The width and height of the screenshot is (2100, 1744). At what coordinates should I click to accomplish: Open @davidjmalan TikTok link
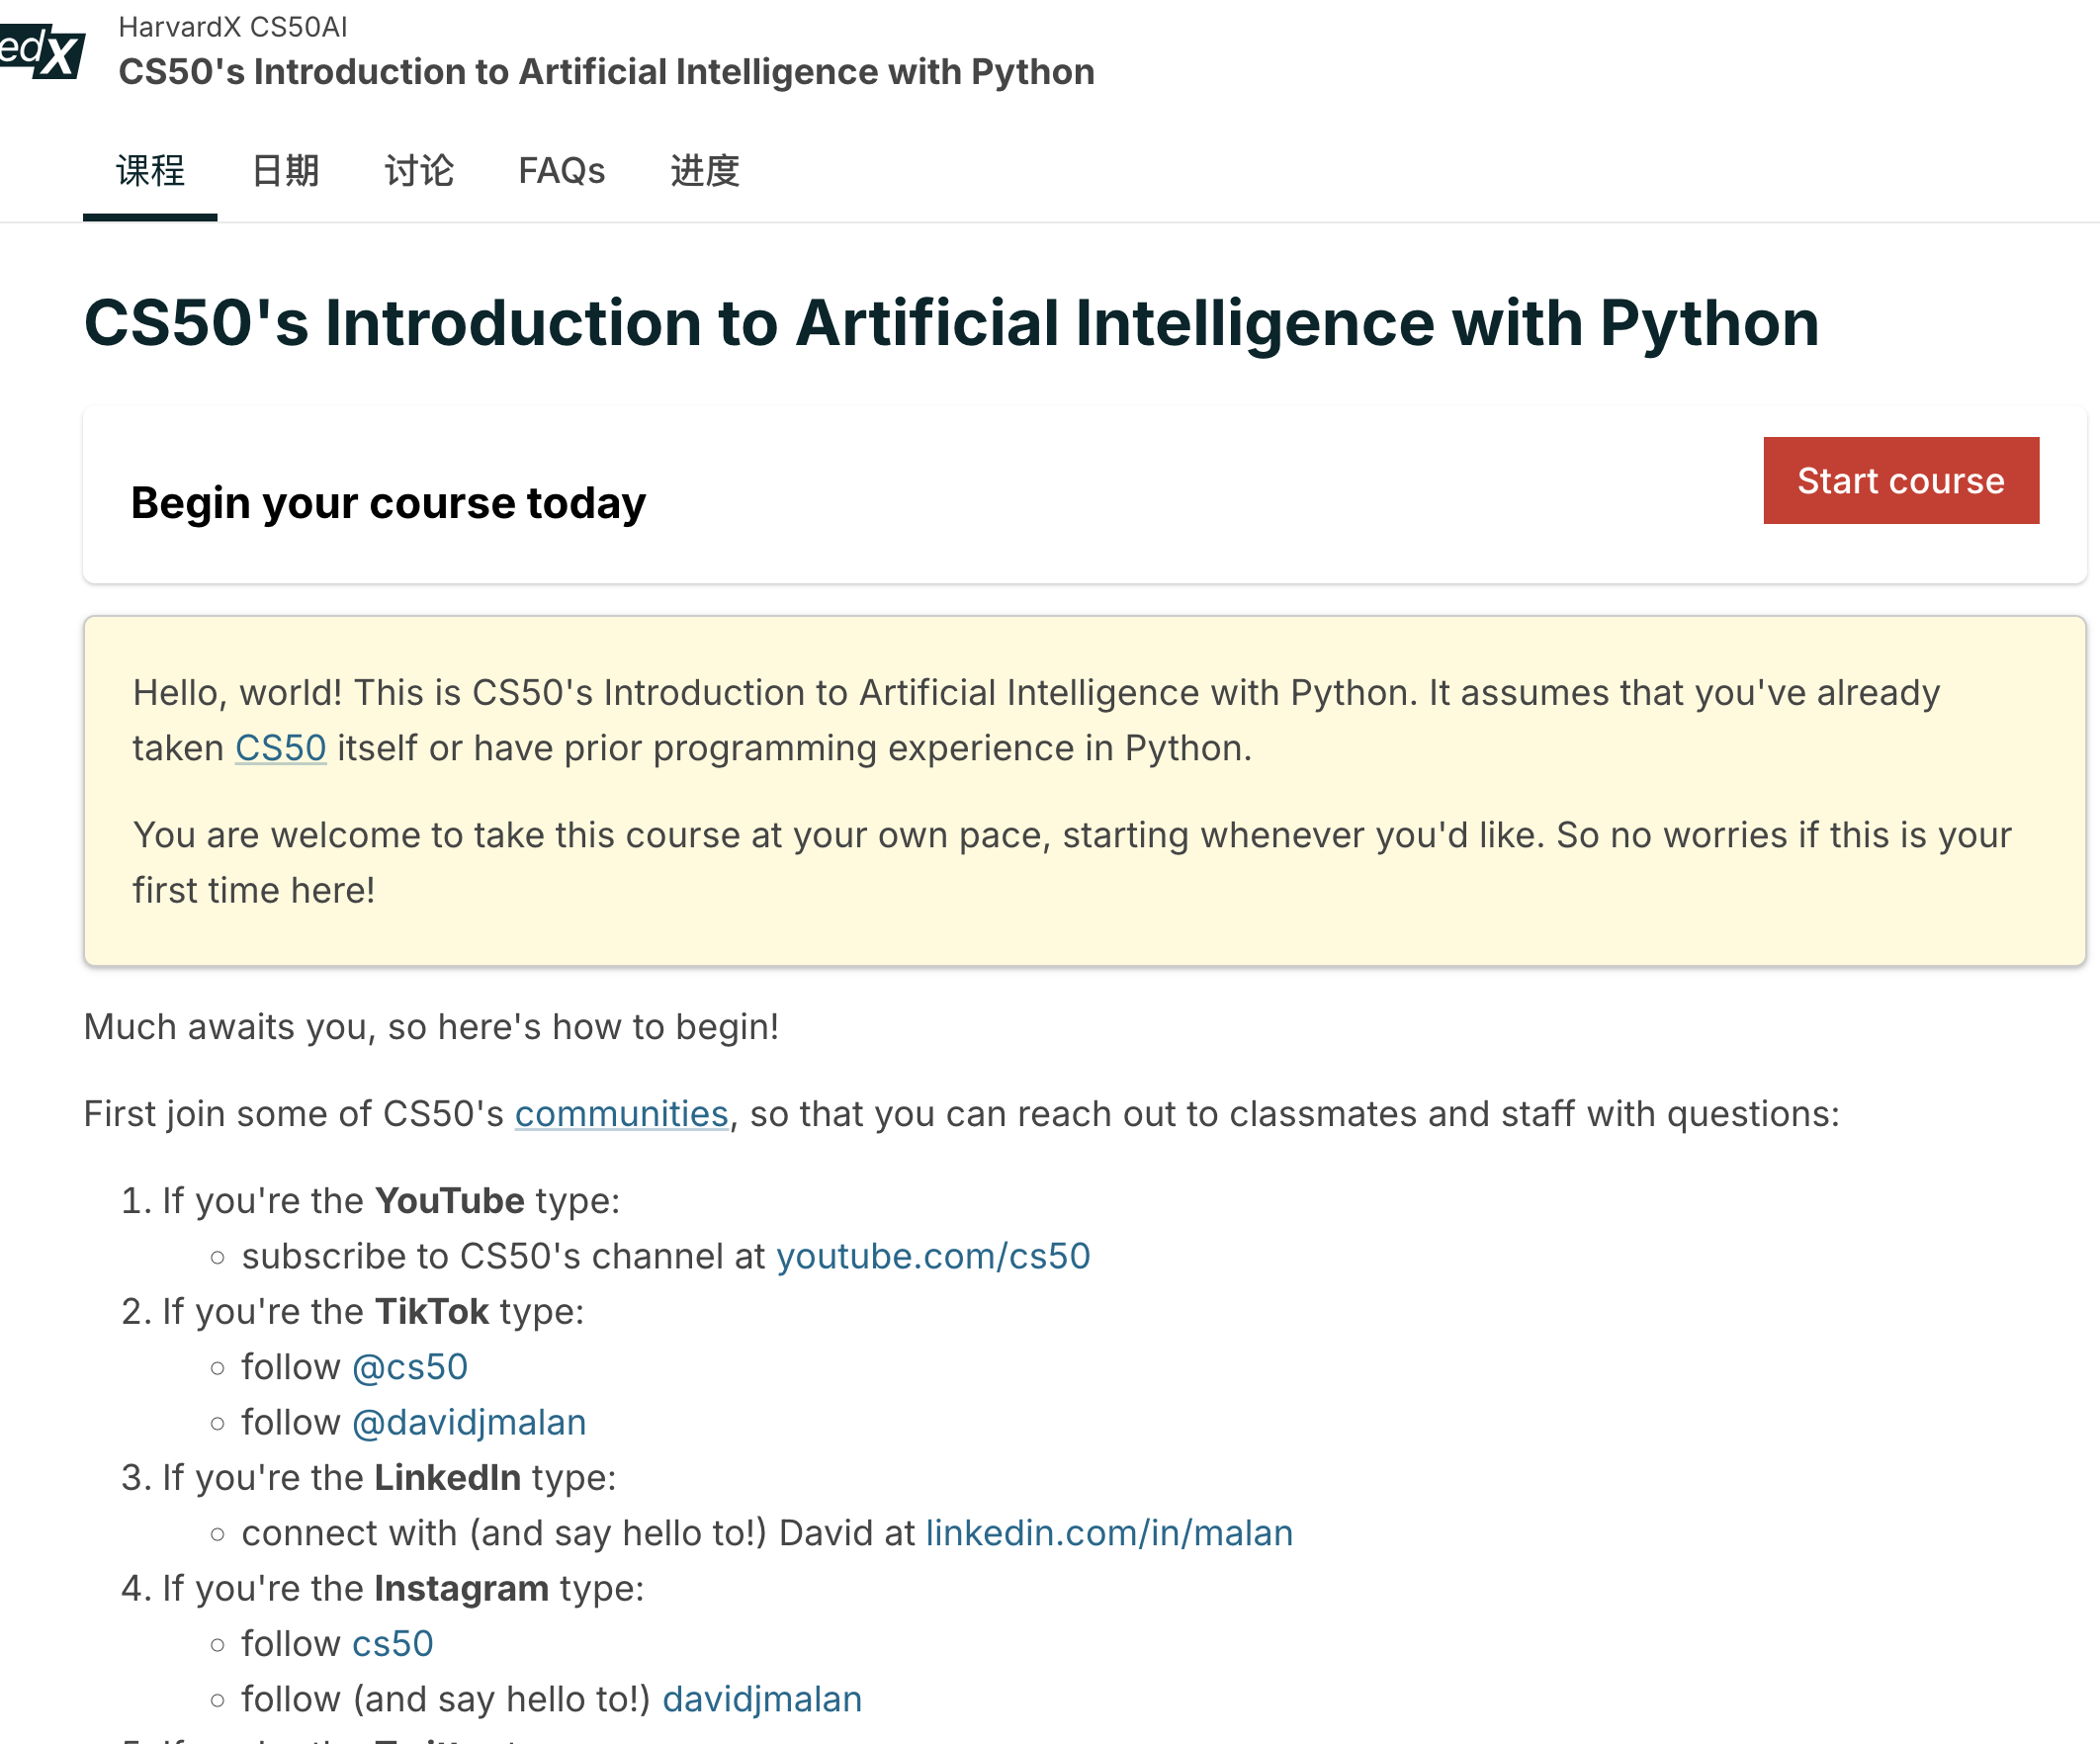click(469, 1422)
